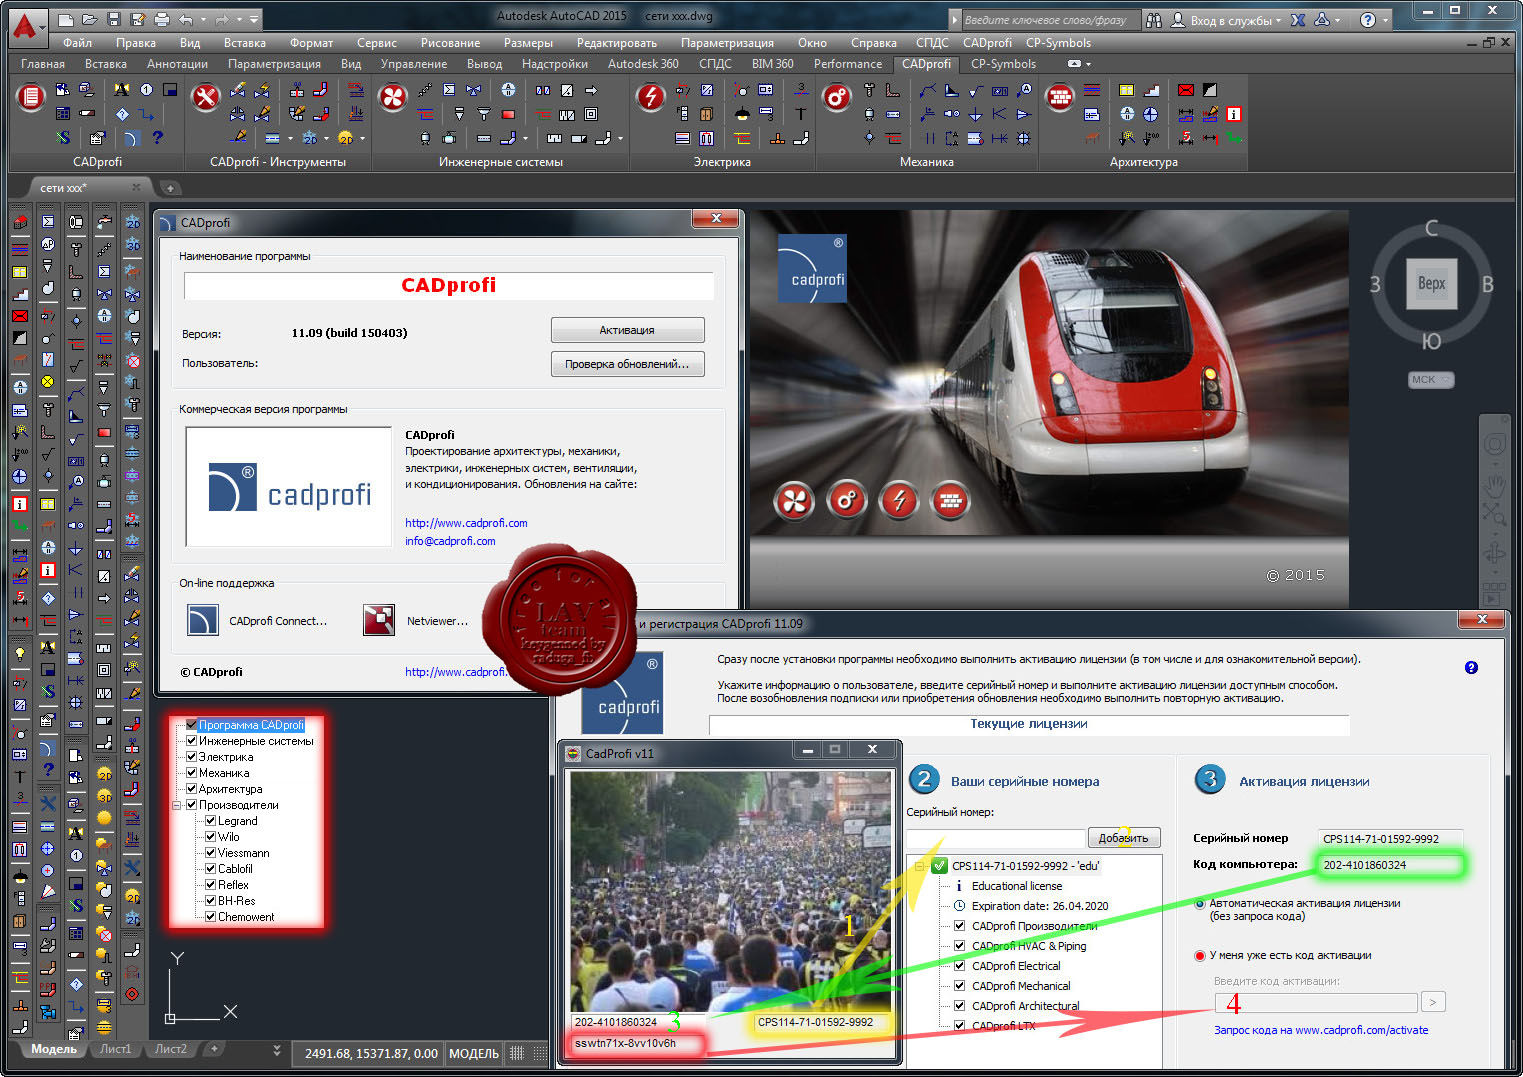
Task: Switch to the Лист1 layout tab
Action: coord(115,1049)
